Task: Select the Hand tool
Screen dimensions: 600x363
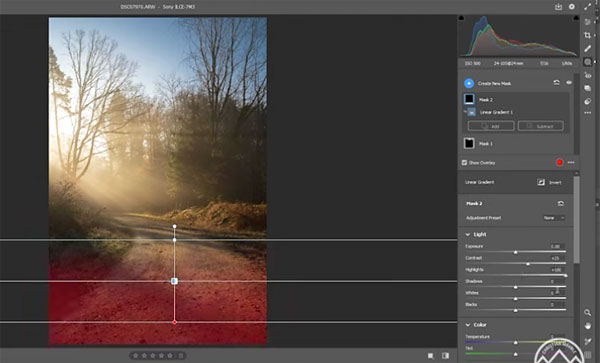Action: click(587, 326)
